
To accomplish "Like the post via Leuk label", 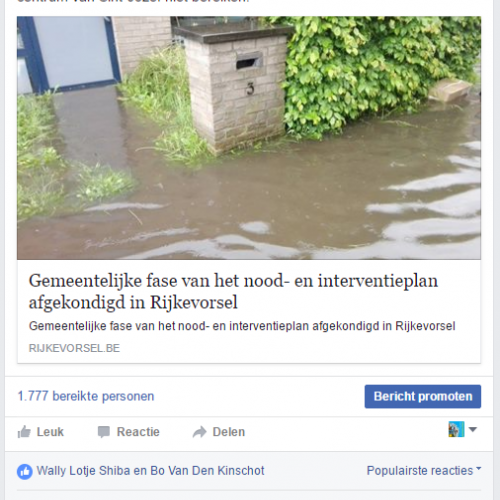I will [x=50, y=432].
